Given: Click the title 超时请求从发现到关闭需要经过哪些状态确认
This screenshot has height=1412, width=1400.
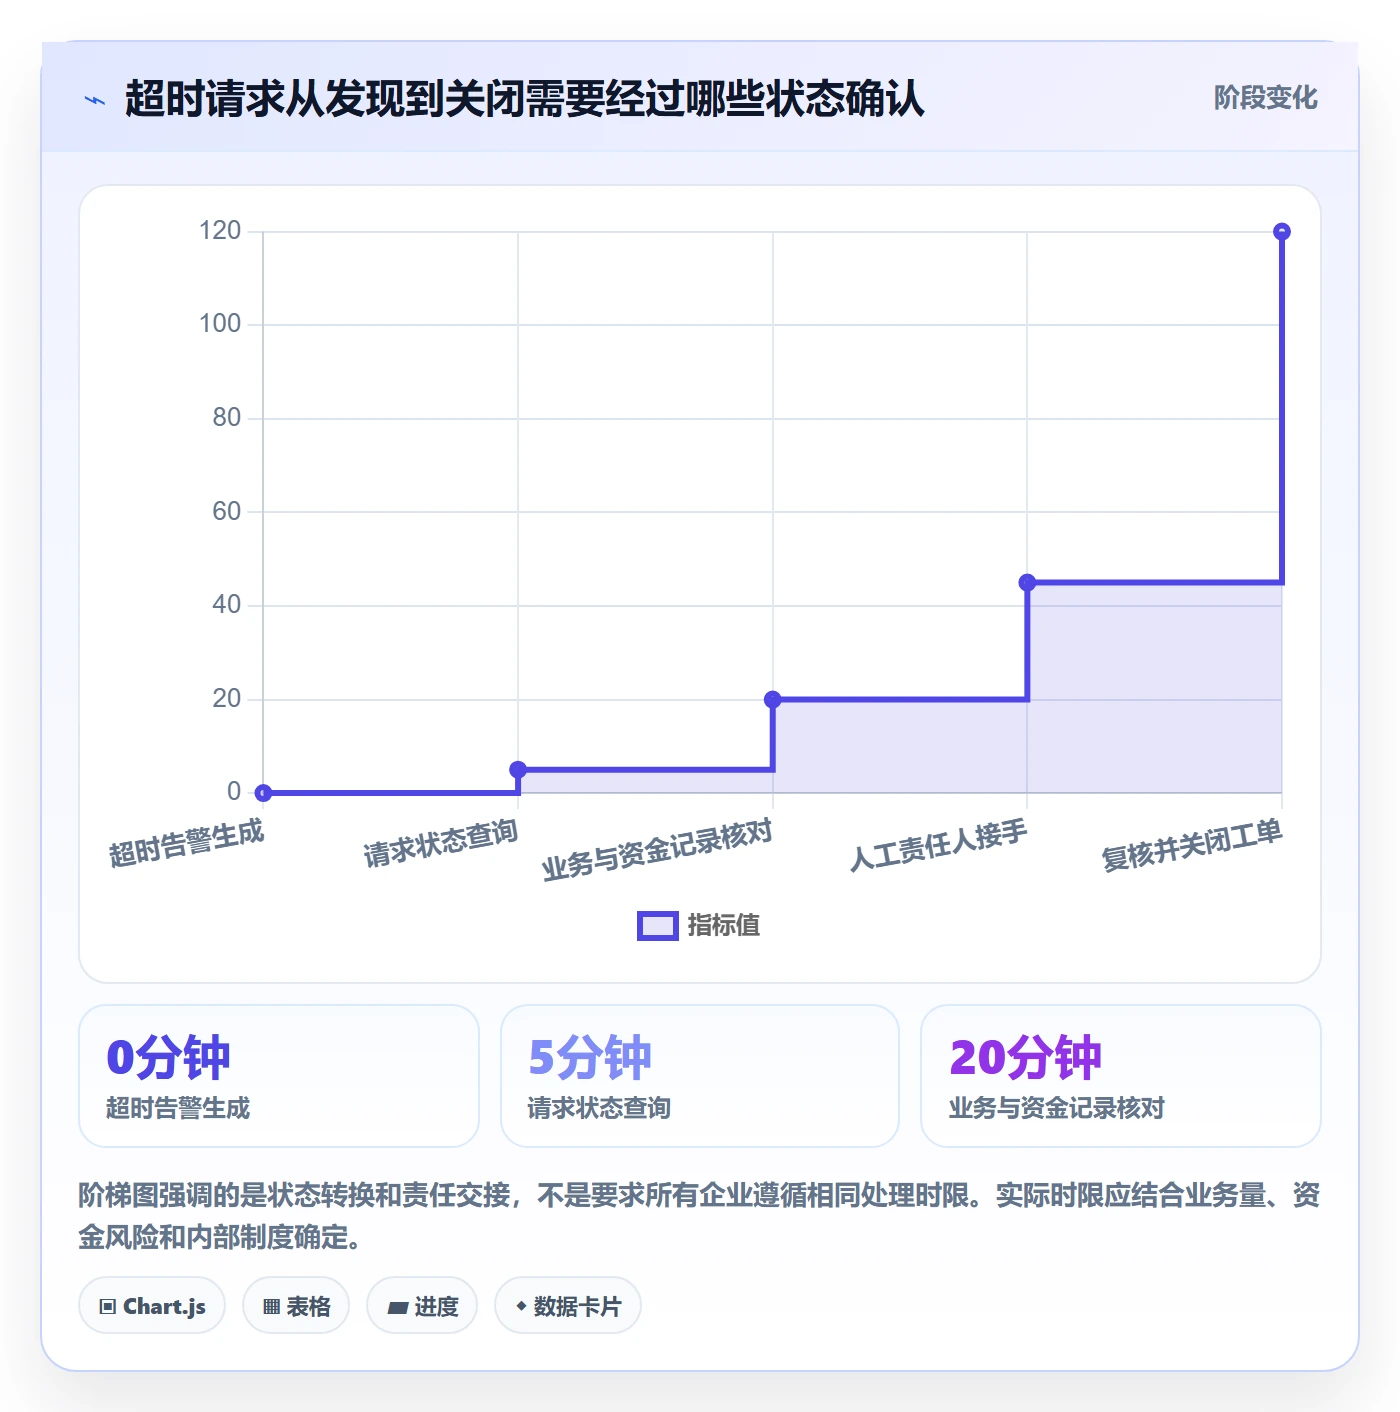Looking at the screenshot, I should click(525, 99).
